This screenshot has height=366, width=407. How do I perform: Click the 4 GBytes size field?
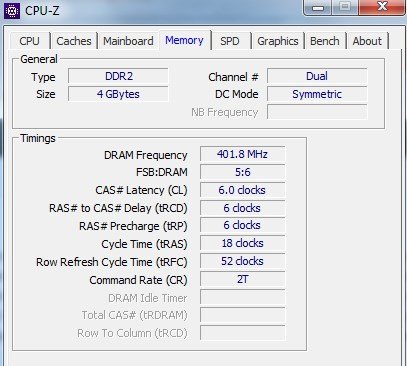118,94
